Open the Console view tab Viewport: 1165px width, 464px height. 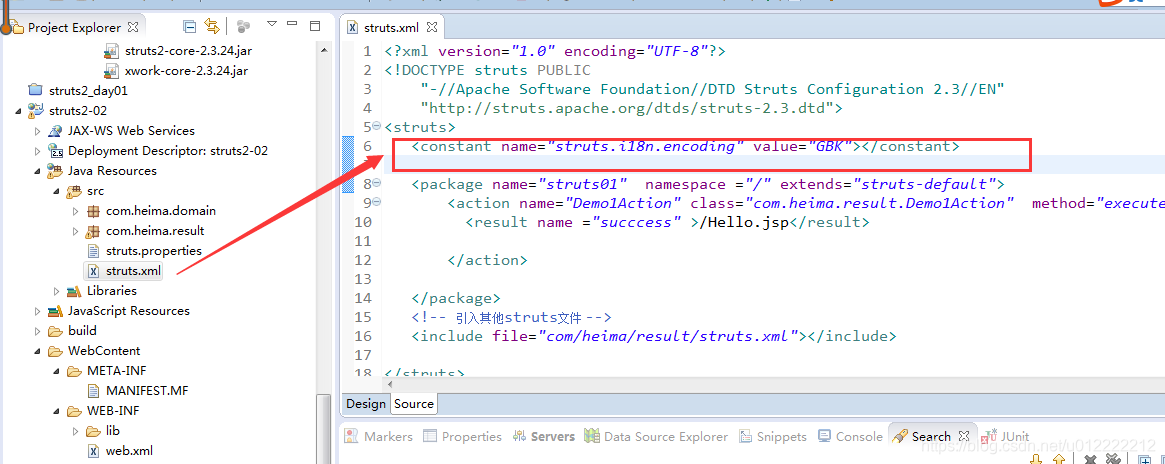pos(850,437)
